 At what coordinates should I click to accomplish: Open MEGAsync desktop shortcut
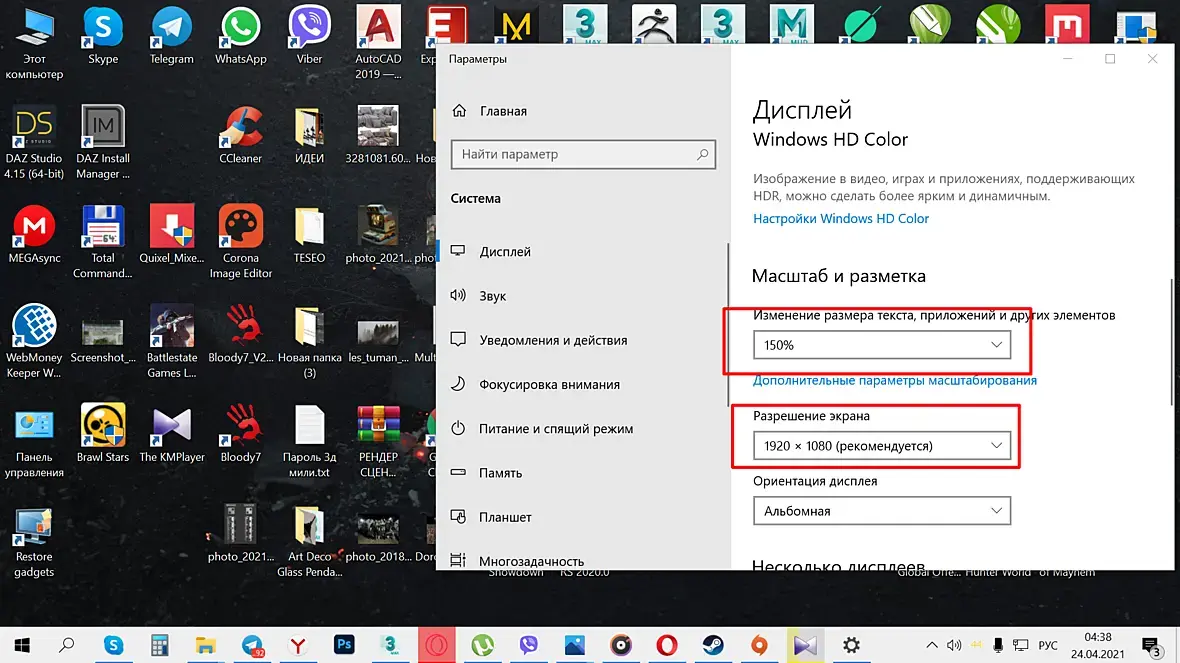34,235
